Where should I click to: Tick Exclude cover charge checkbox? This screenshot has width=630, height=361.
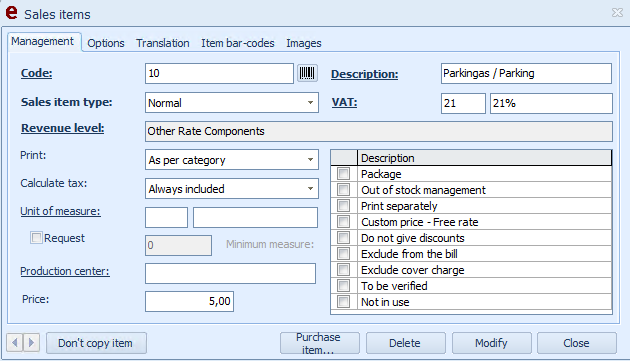coord(344,270)
